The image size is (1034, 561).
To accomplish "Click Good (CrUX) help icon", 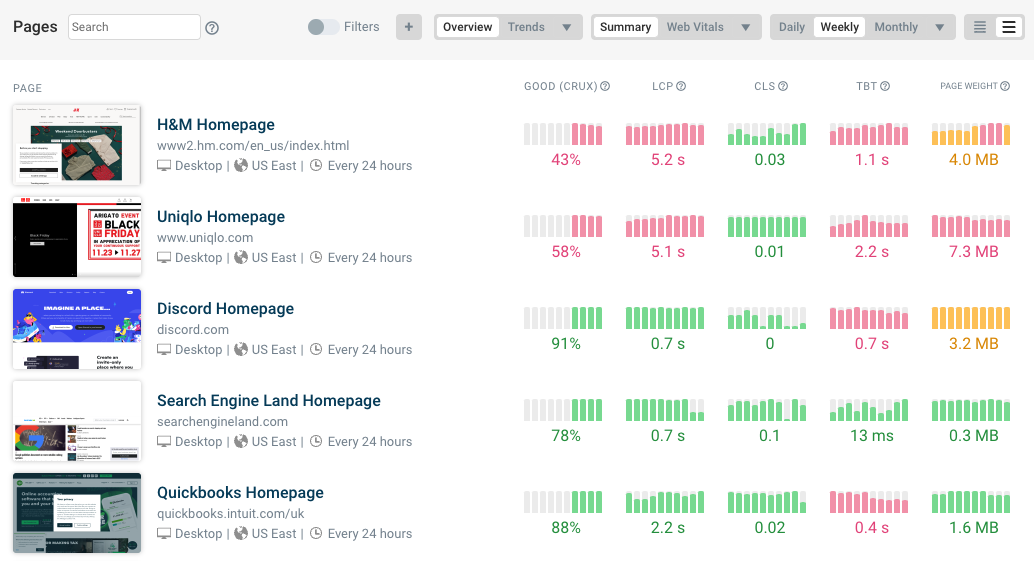I will click(605, 86).
